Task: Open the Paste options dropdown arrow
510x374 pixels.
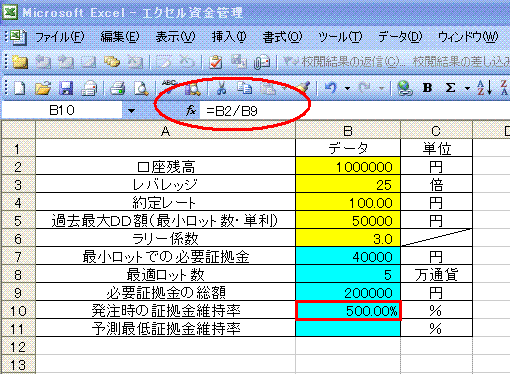Action: 284,89
